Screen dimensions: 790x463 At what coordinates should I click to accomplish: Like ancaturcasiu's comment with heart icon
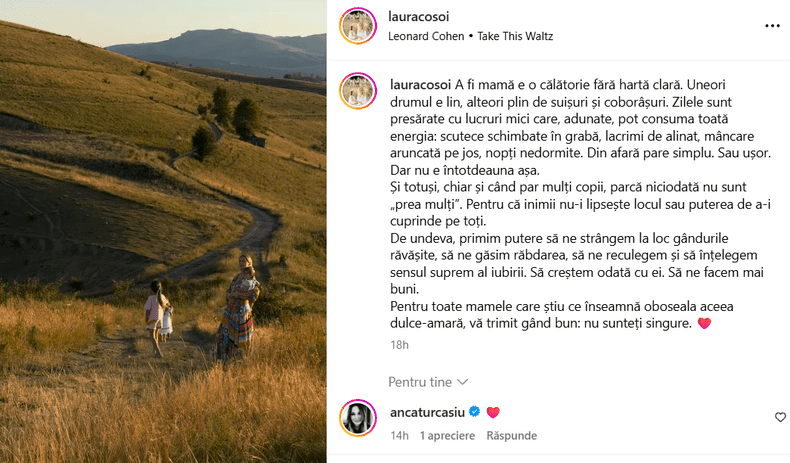(780, 417)
